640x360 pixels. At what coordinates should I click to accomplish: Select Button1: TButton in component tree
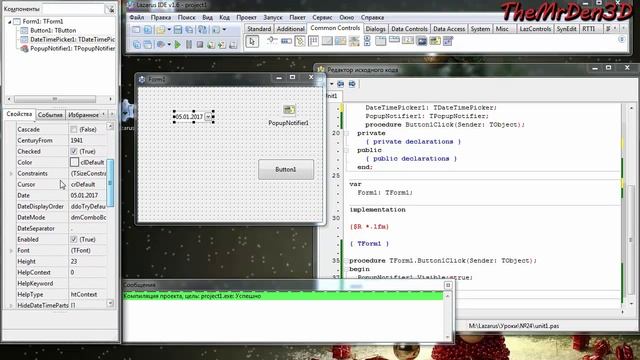[53, 31]
